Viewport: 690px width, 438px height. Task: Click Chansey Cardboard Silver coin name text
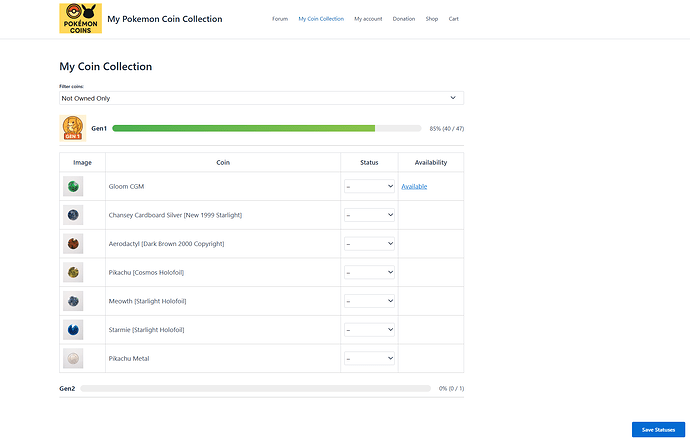coord(175,215)
